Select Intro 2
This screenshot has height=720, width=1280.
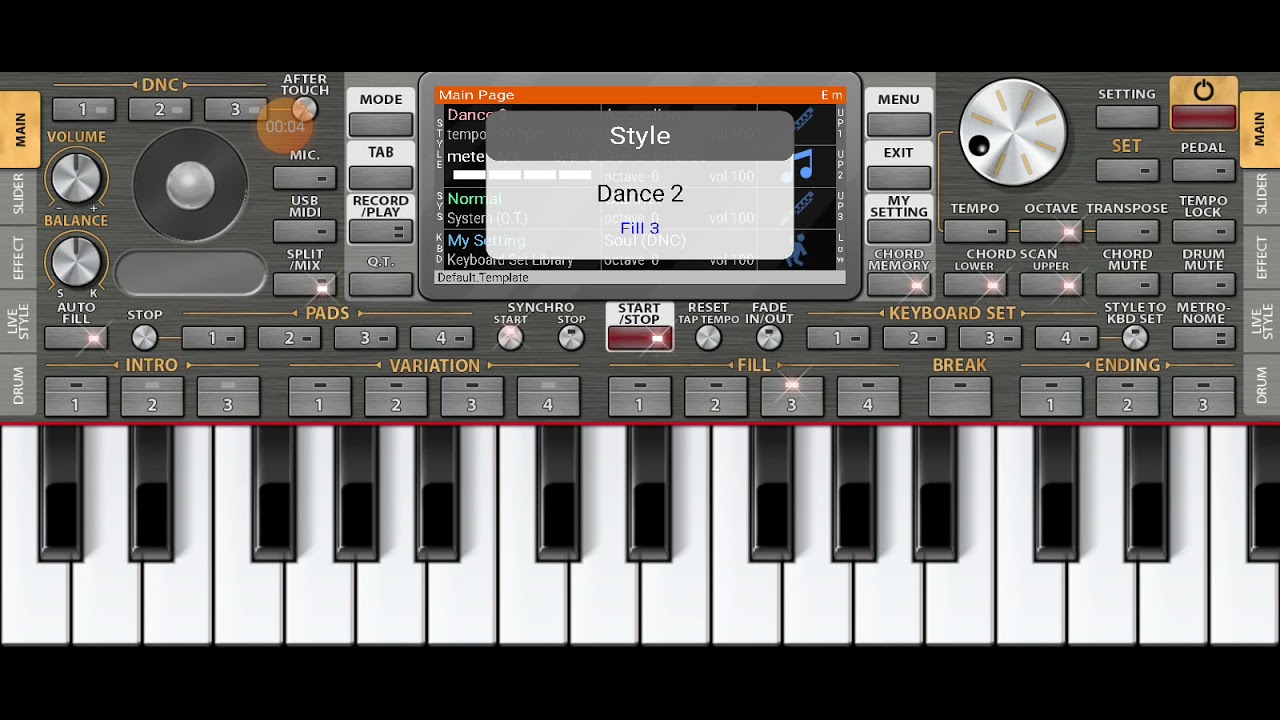(152, 396)
